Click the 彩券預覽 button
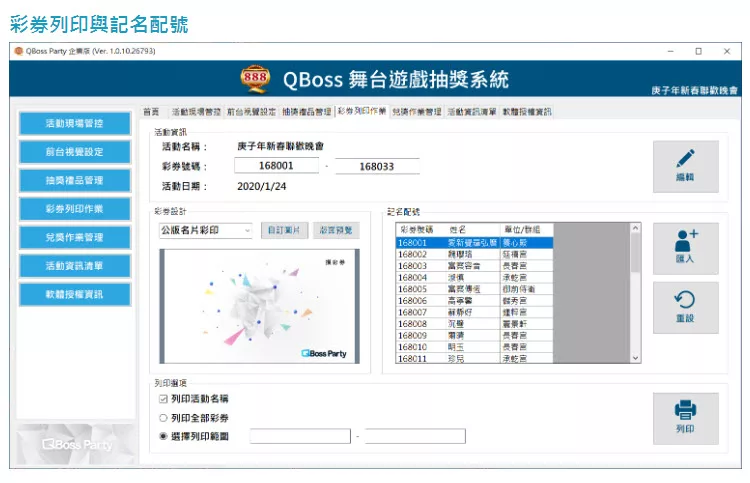The image size is (750, 483). (336, 230)
